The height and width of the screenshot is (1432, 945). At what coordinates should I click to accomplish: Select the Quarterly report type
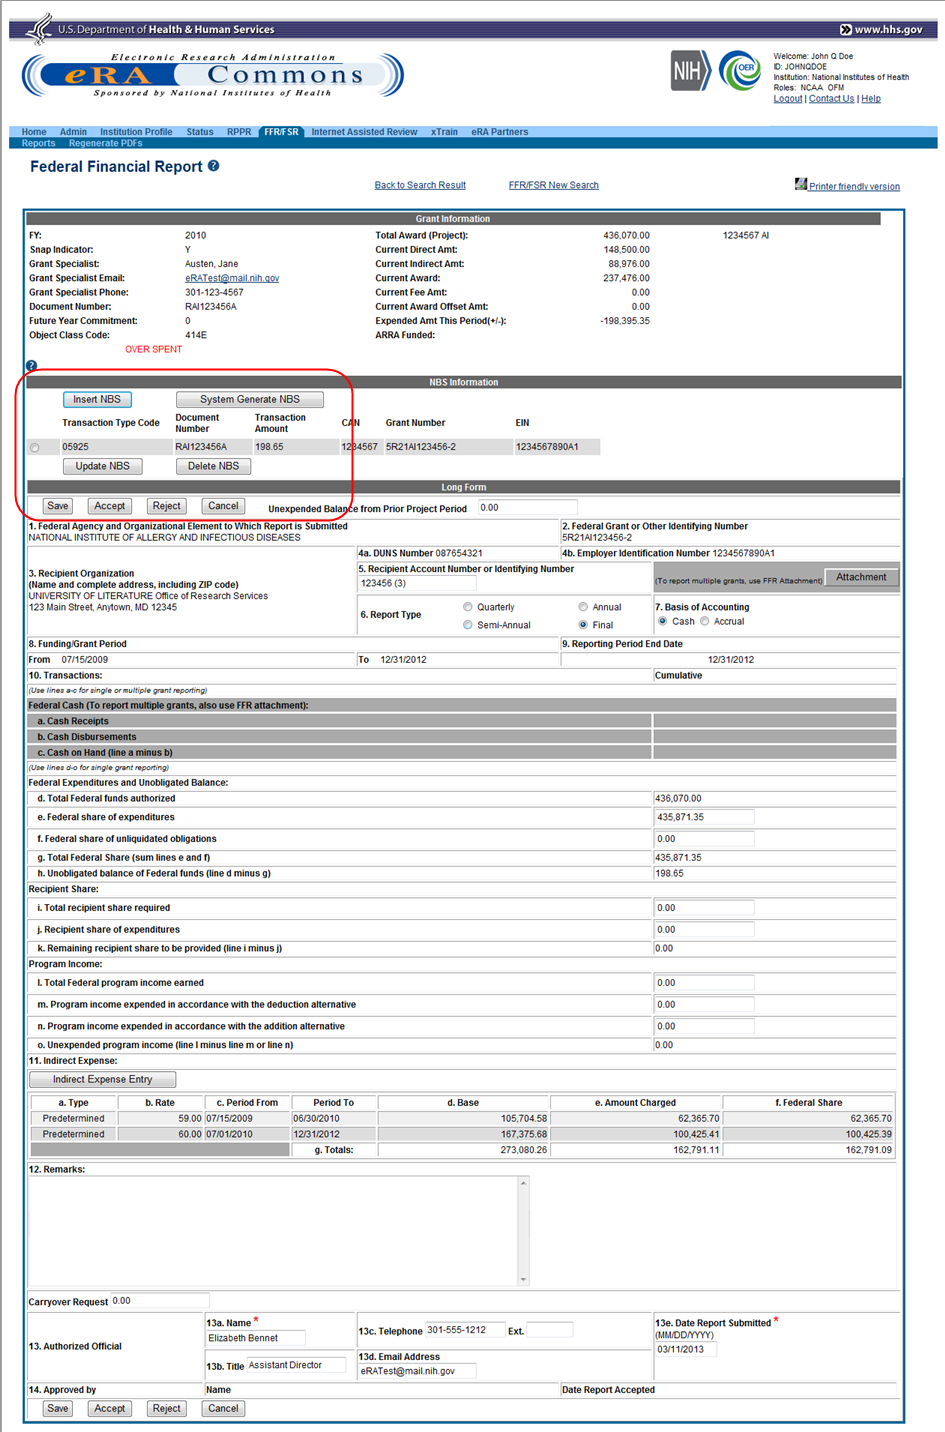(x=468, y=607)
